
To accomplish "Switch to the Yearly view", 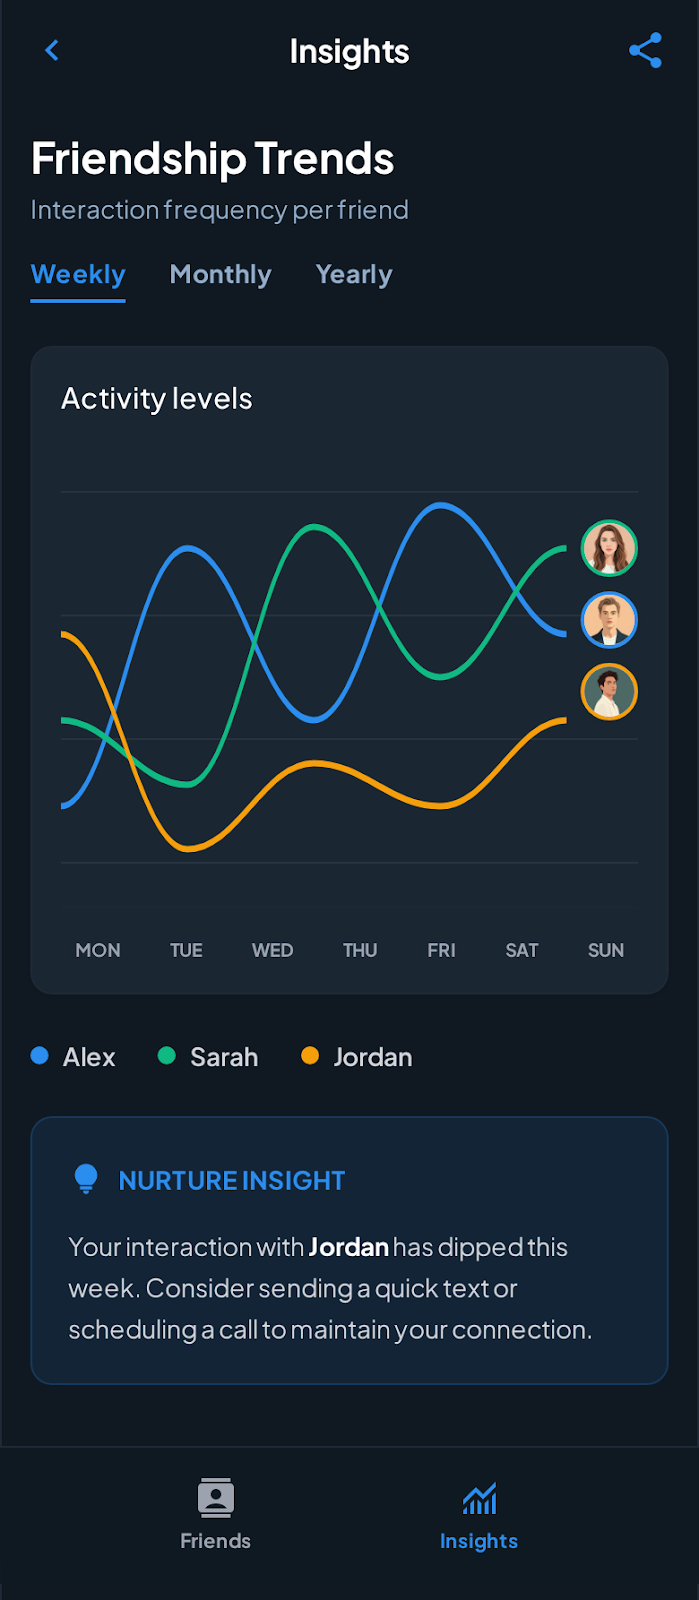I will [x=353, y=274].
